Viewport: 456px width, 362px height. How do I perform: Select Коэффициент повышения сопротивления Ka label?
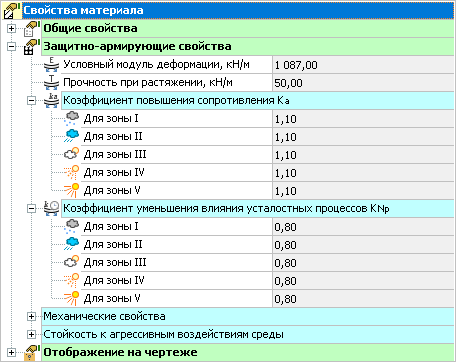pyautogui.click(x=176, y=101)
